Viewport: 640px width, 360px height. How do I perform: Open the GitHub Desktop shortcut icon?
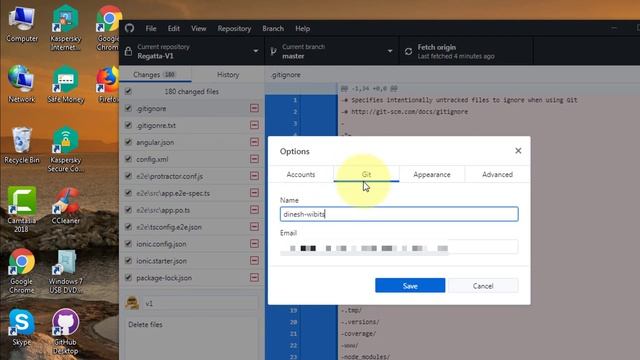click(65, 331)
